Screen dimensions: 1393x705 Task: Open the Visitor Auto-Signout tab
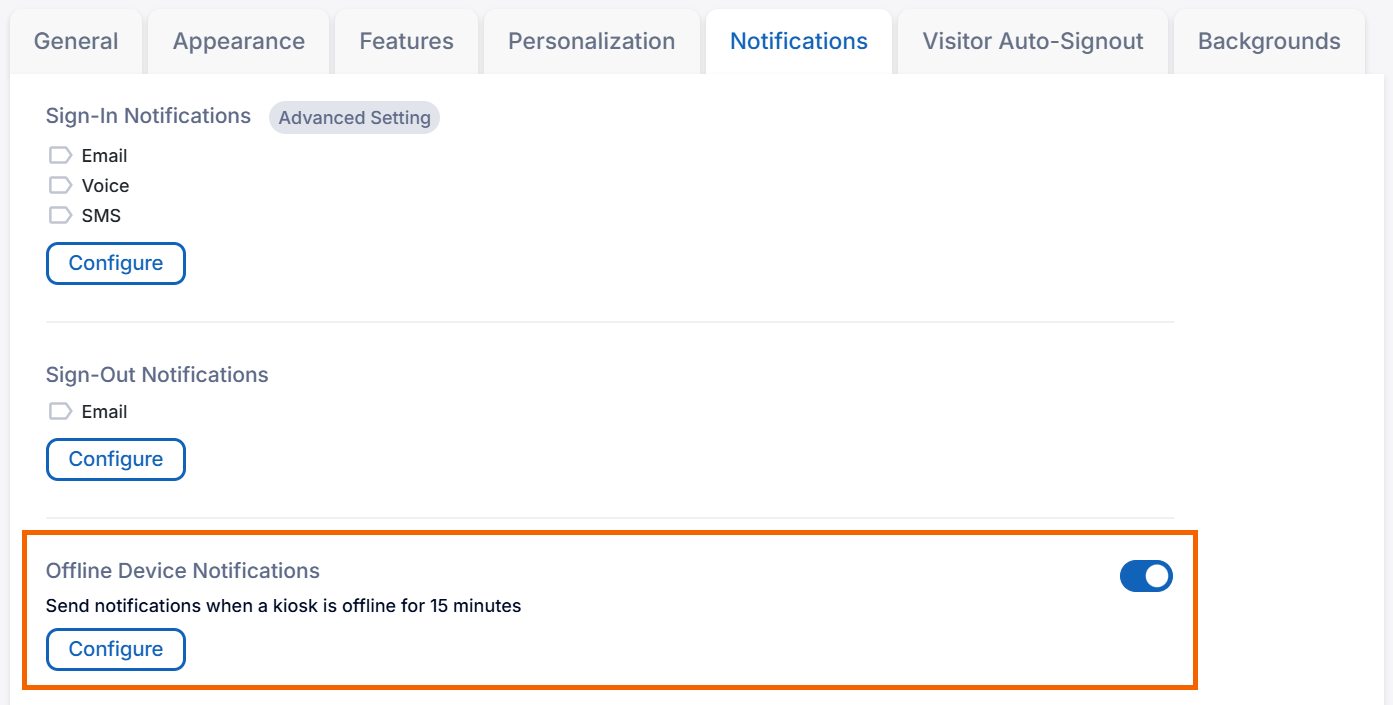click(1032, 41)
